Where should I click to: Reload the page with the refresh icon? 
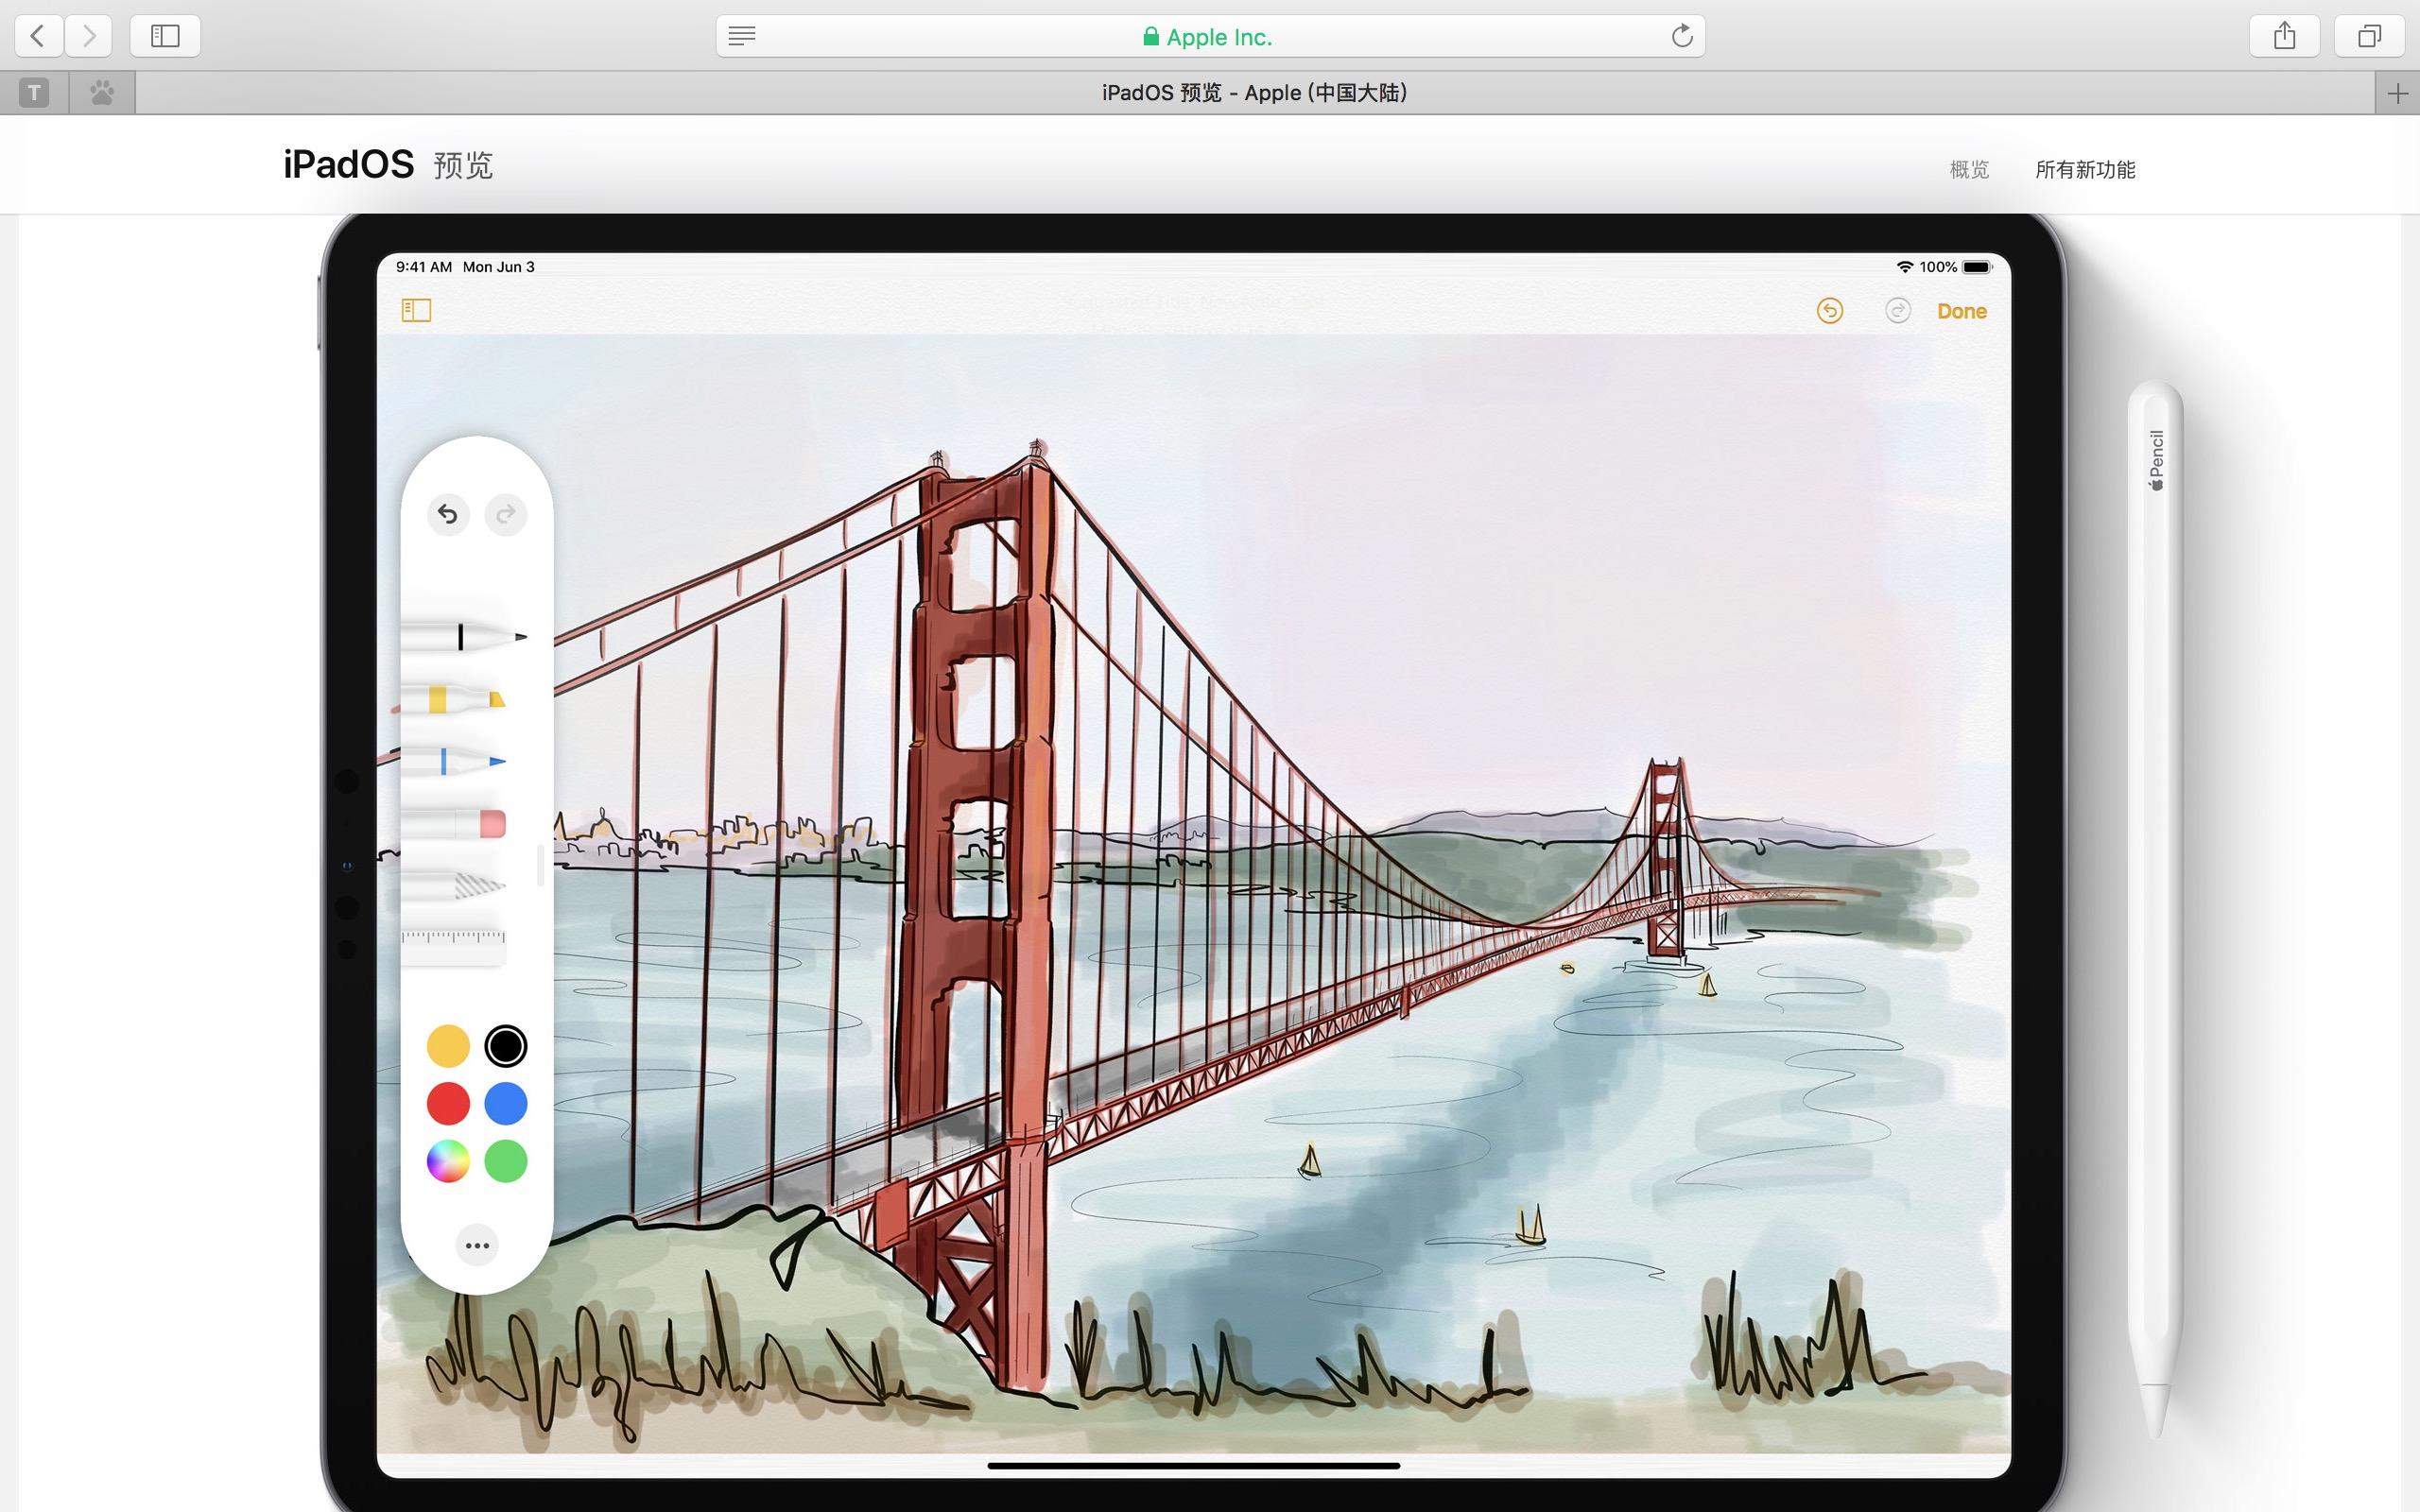point(1682,36)
